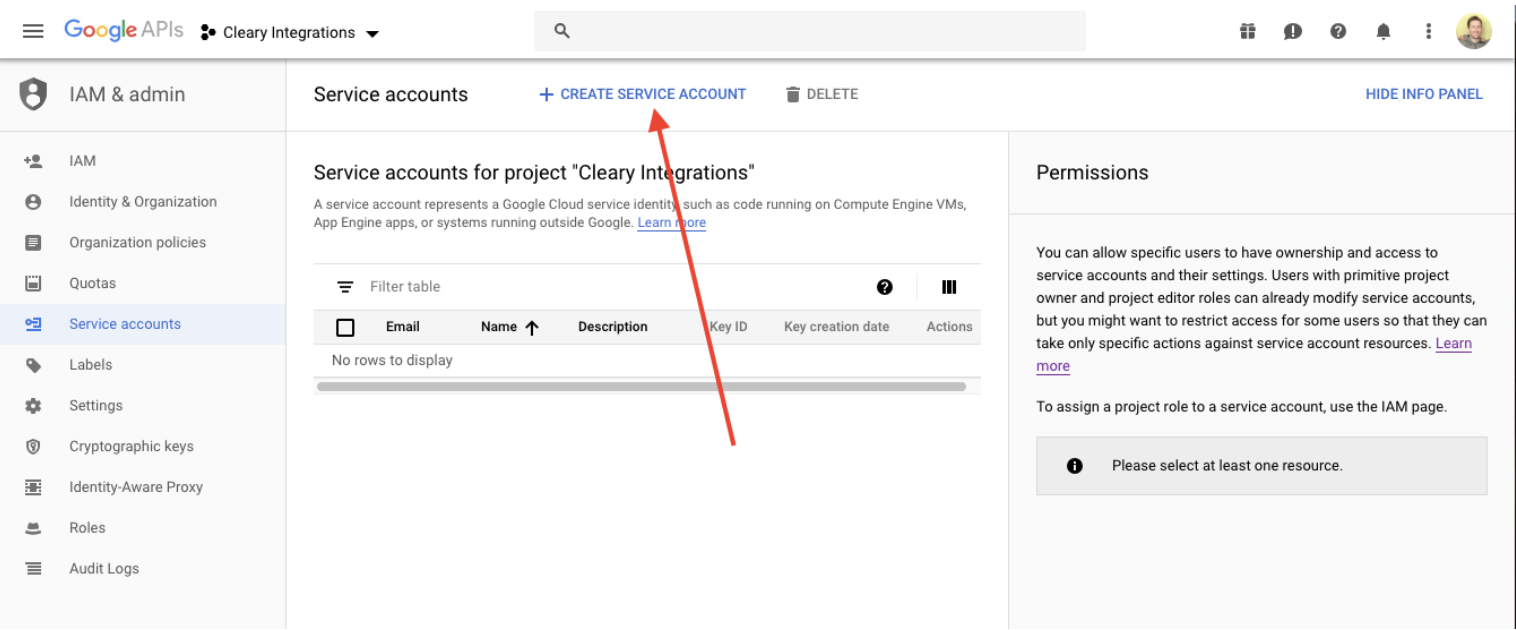The image size is (1516, 630).
Task: Click the filter table icon
Action: (x=345, y=287)
